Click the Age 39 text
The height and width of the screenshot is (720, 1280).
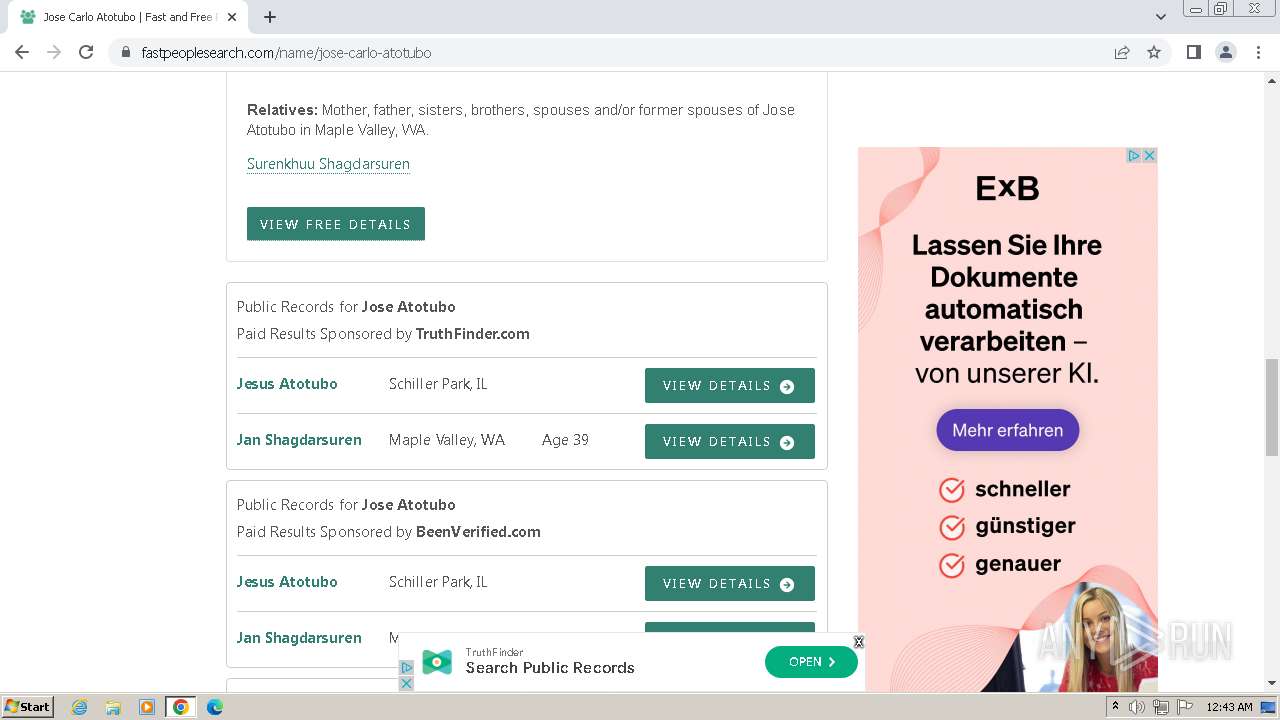[x=565, y=440]
